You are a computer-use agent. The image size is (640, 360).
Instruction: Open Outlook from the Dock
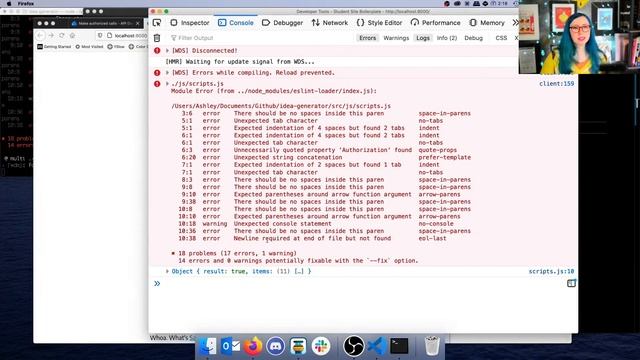click(x=230, y=346)
